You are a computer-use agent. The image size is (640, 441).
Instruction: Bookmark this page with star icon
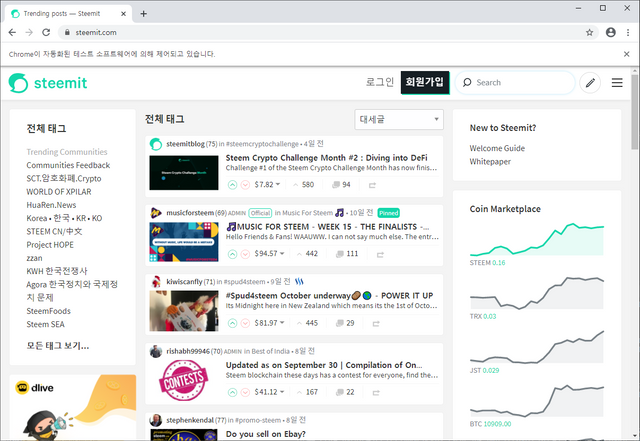(x=589, y=32)
